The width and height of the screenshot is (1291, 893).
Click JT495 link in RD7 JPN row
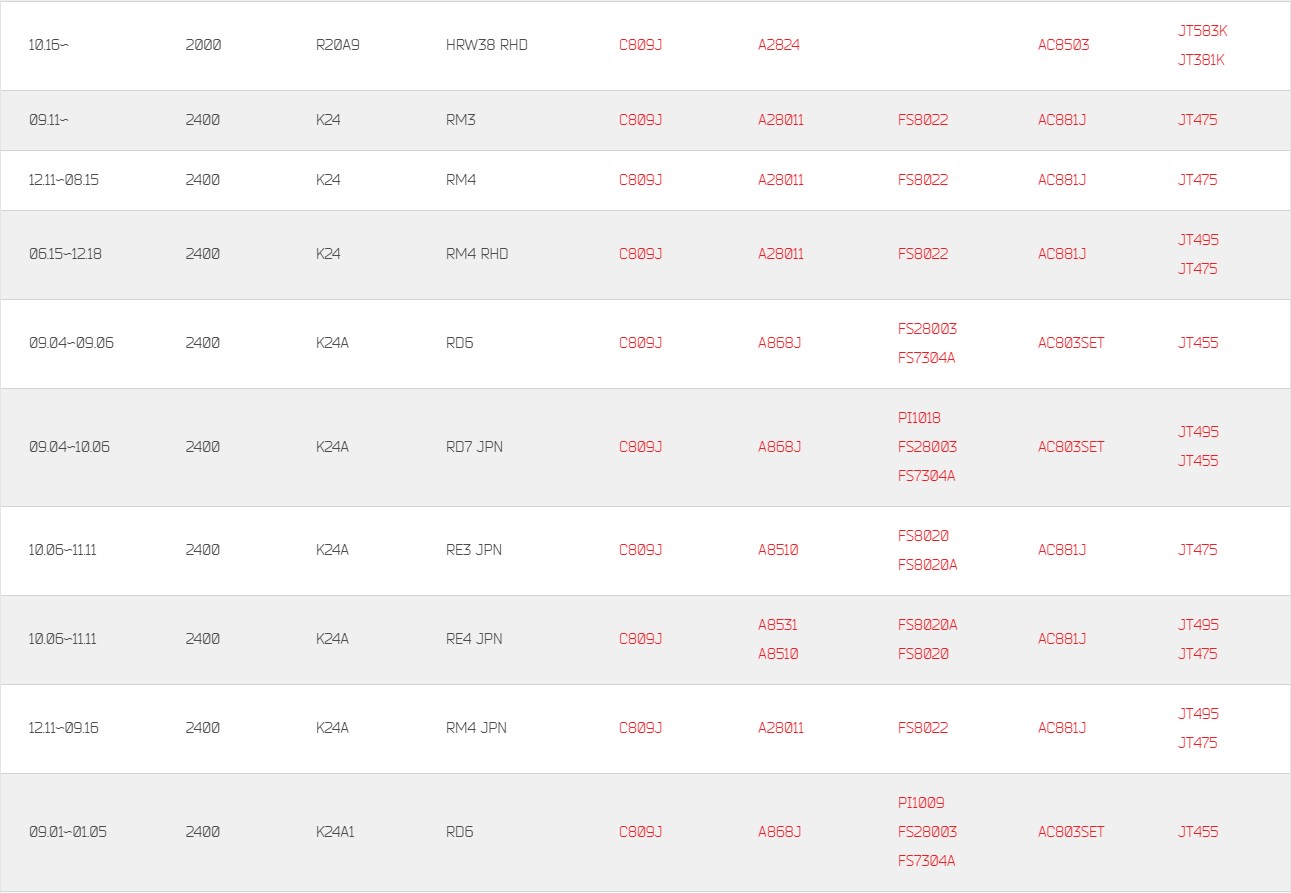coord(1198,432)
